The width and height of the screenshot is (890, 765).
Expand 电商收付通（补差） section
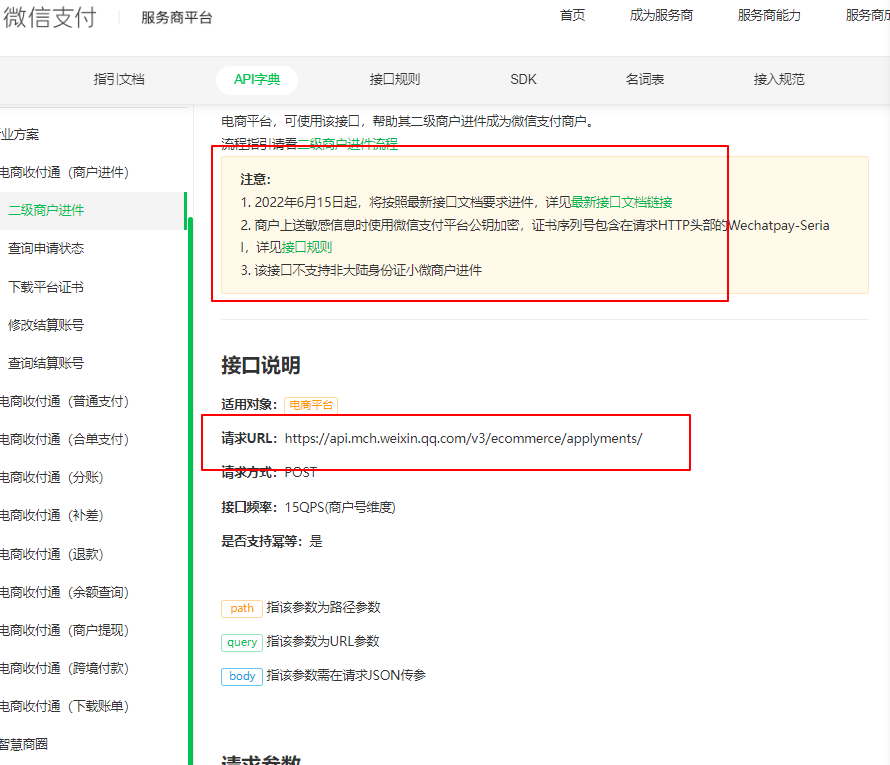click(52, 515)
